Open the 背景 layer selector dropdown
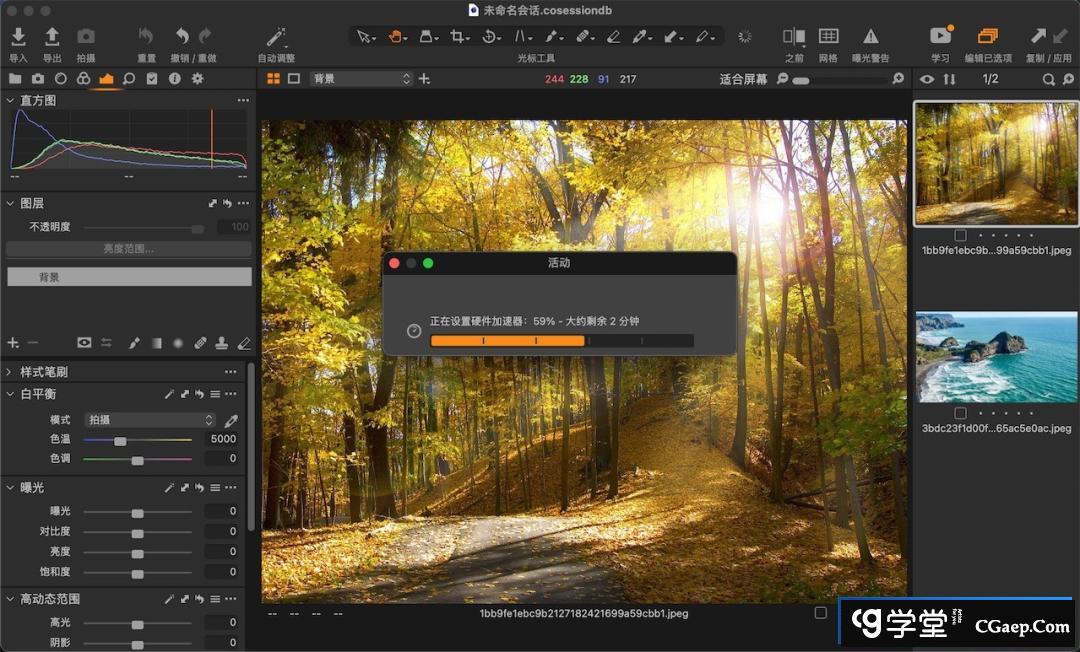 [361, 78]
